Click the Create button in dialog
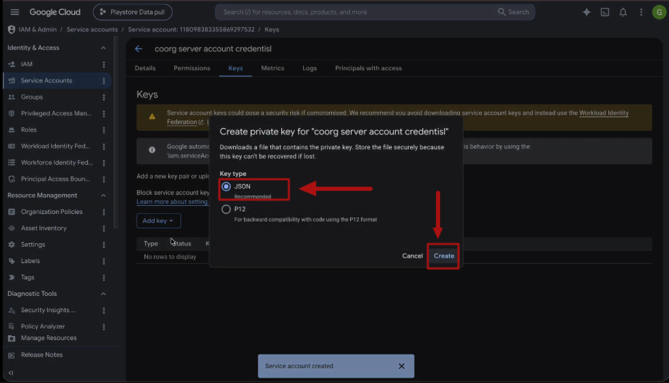Viewport: 669px width, 383px height. pyautogui.click(x=444, y=256)
